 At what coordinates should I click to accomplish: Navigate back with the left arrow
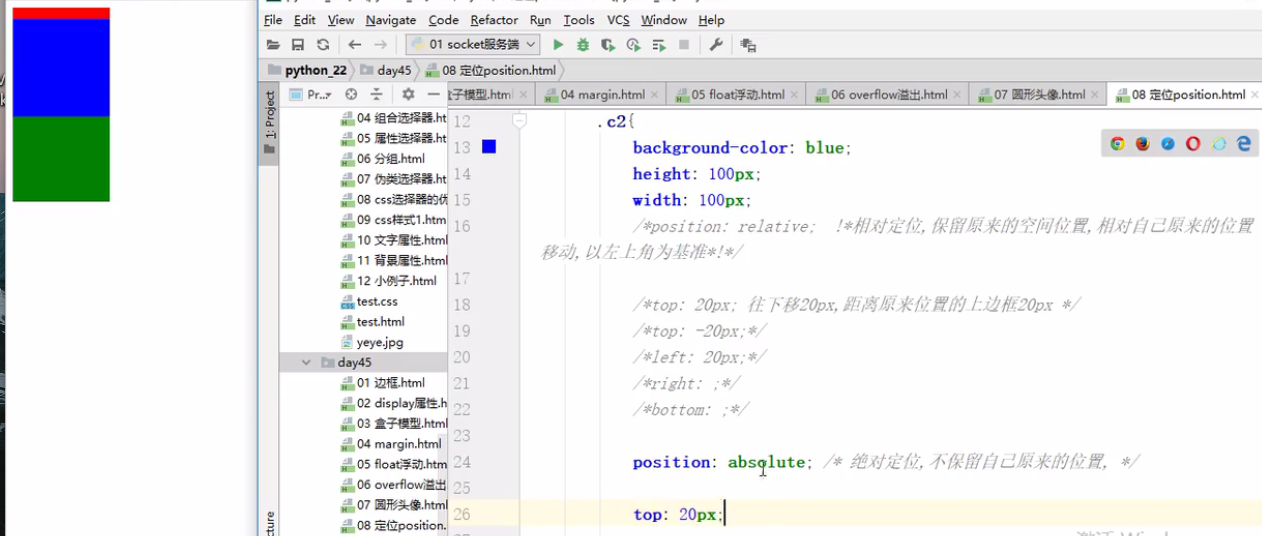pos(355,45)
